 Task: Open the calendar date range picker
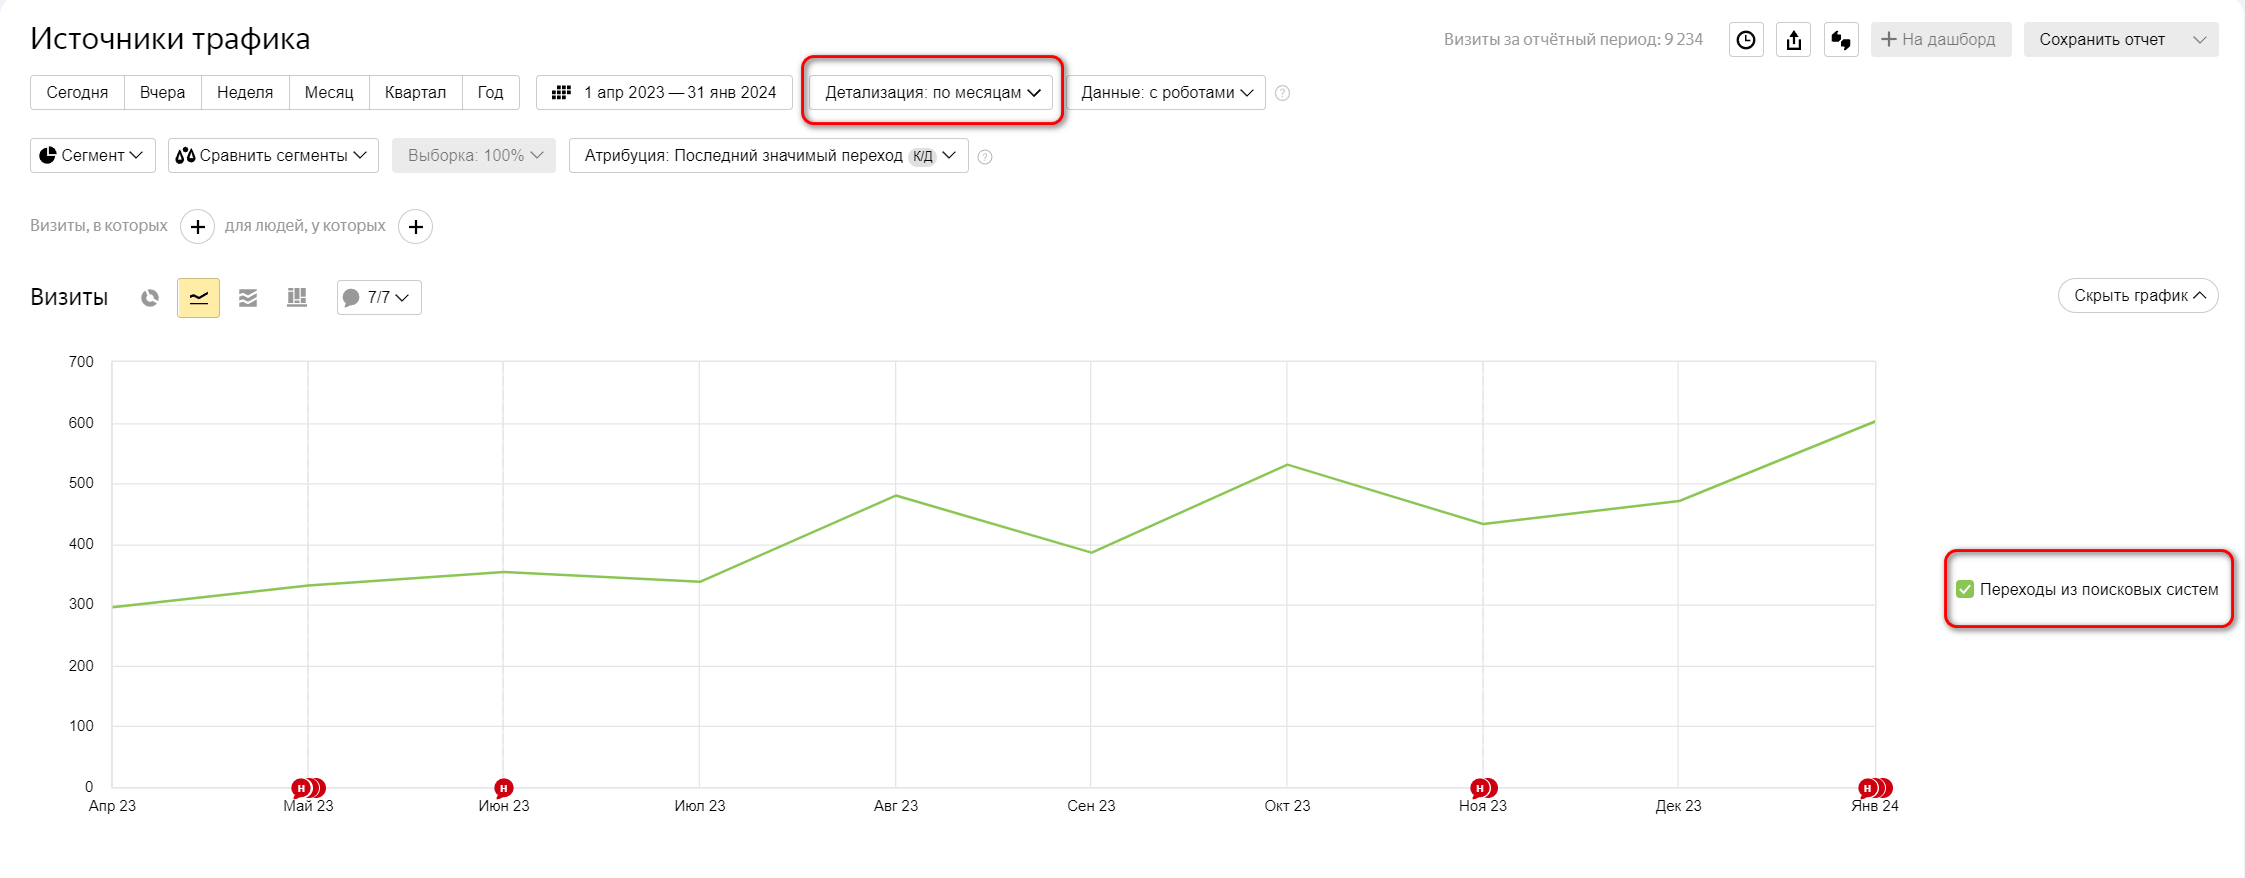pyautogui.click(x=665, y=93)
